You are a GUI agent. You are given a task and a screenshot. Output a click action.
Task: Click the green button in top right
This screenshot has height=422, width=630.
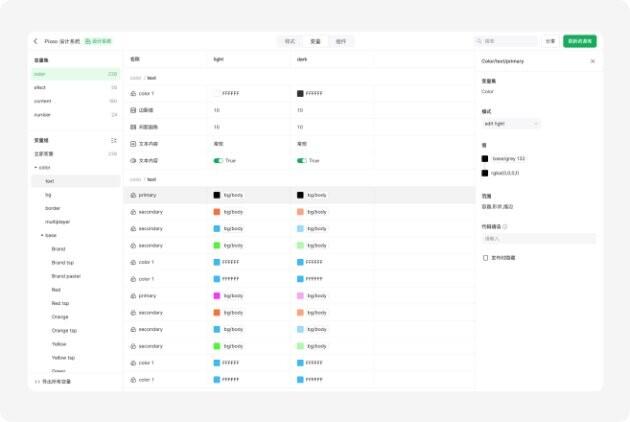579,41
